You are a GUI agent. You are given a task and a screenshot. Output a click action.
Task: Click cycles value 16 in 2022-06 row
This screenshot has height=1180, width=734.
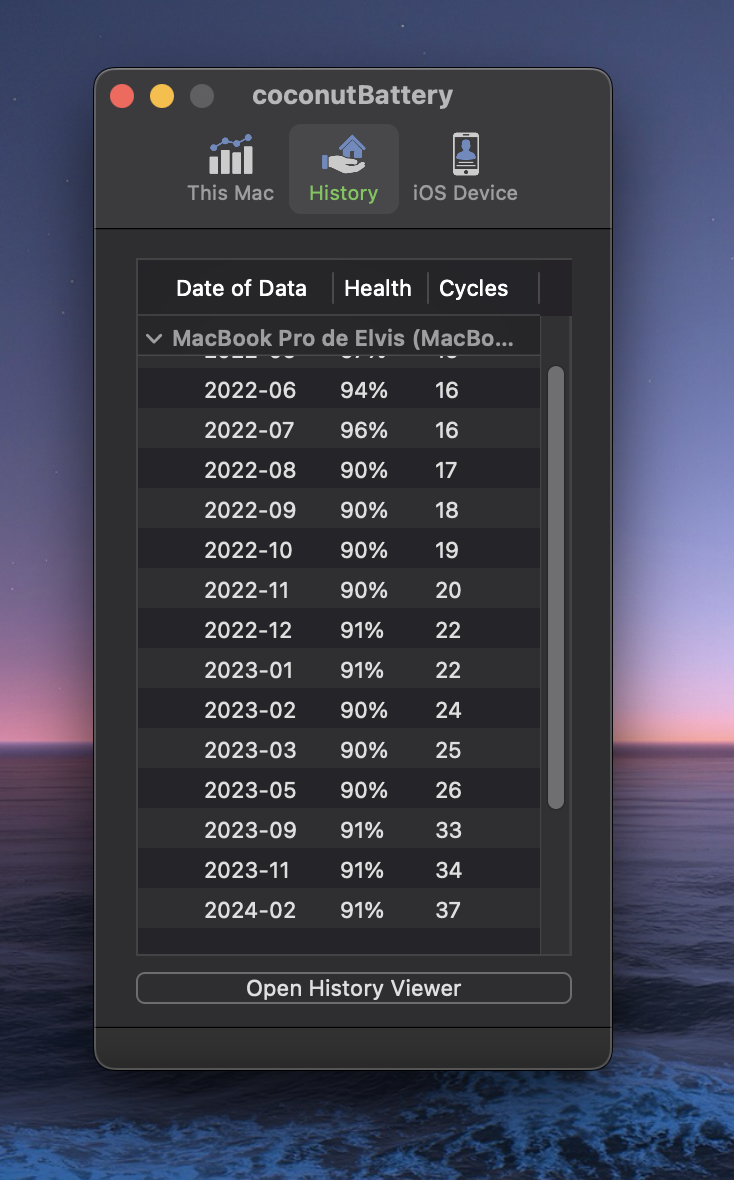click(446, 390)
